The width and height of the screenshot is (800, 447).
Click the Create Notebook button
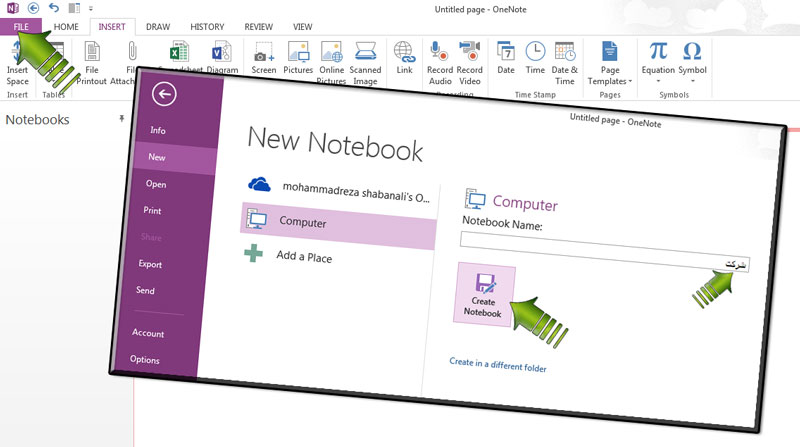pos(484,295)
